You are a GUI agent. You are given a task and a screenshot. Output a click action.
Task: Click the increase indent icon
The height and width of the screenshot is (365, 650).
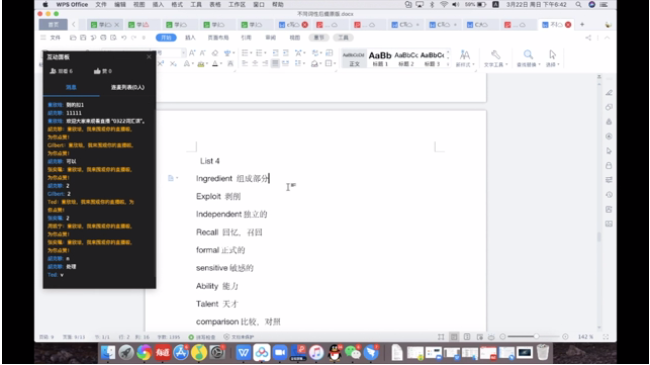click(x=286, y=53)
